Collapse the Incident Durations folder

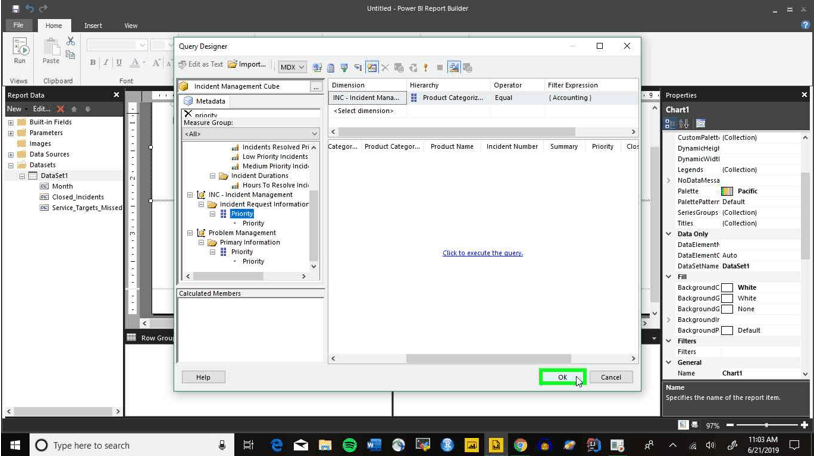[x=212, y=176]
